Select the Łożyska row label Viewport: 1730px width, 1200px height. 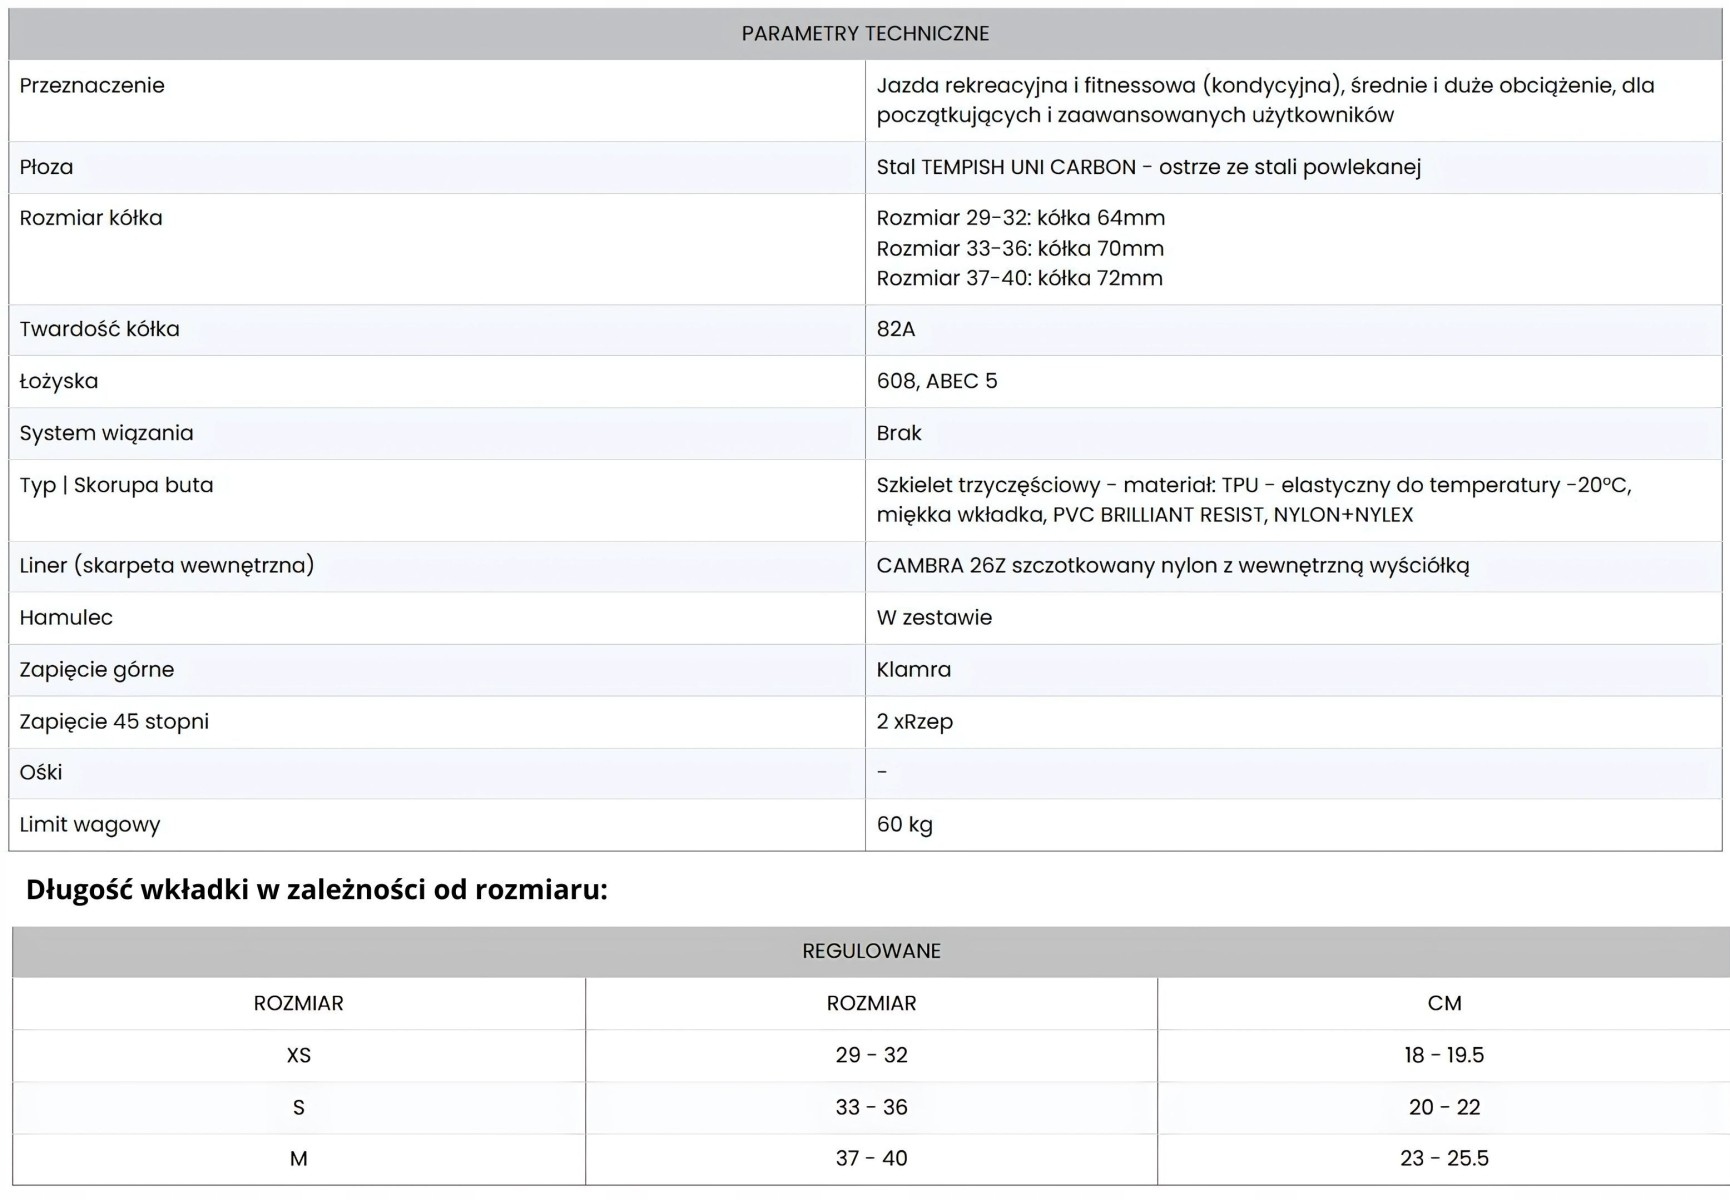tap(59, 381)
